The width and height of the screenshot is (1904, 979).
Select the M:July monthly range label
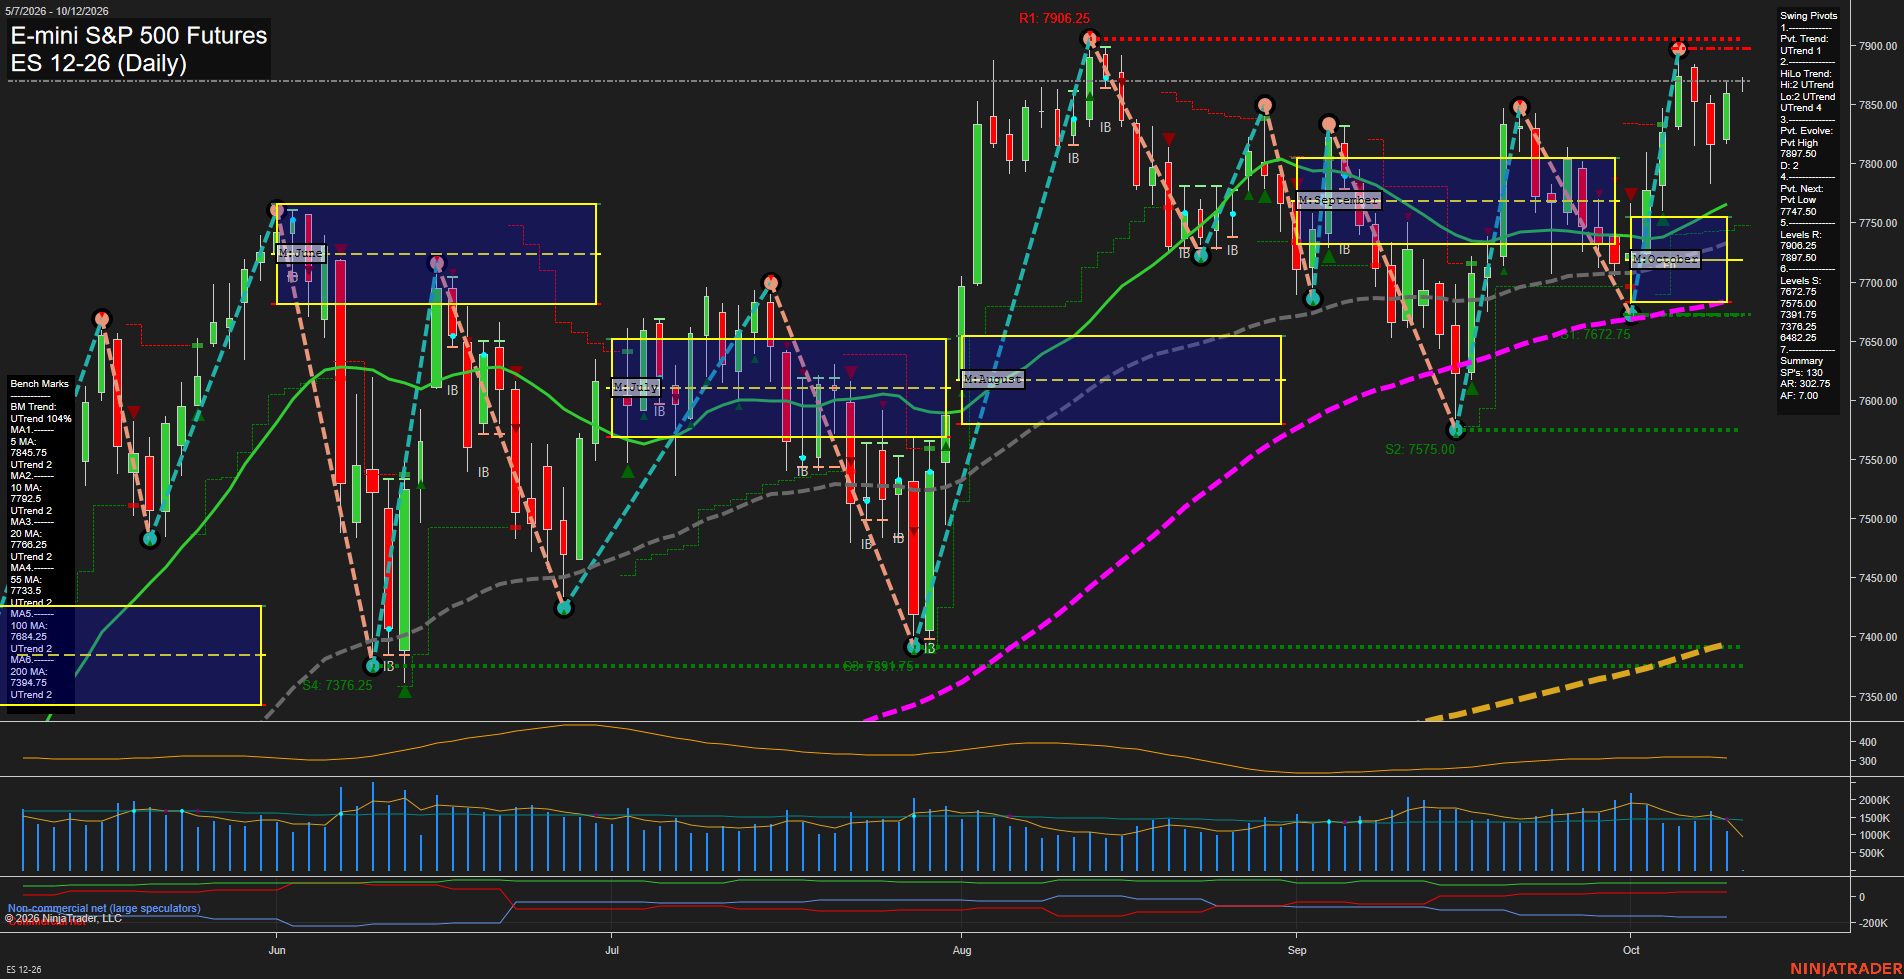[x=636, y=387]
